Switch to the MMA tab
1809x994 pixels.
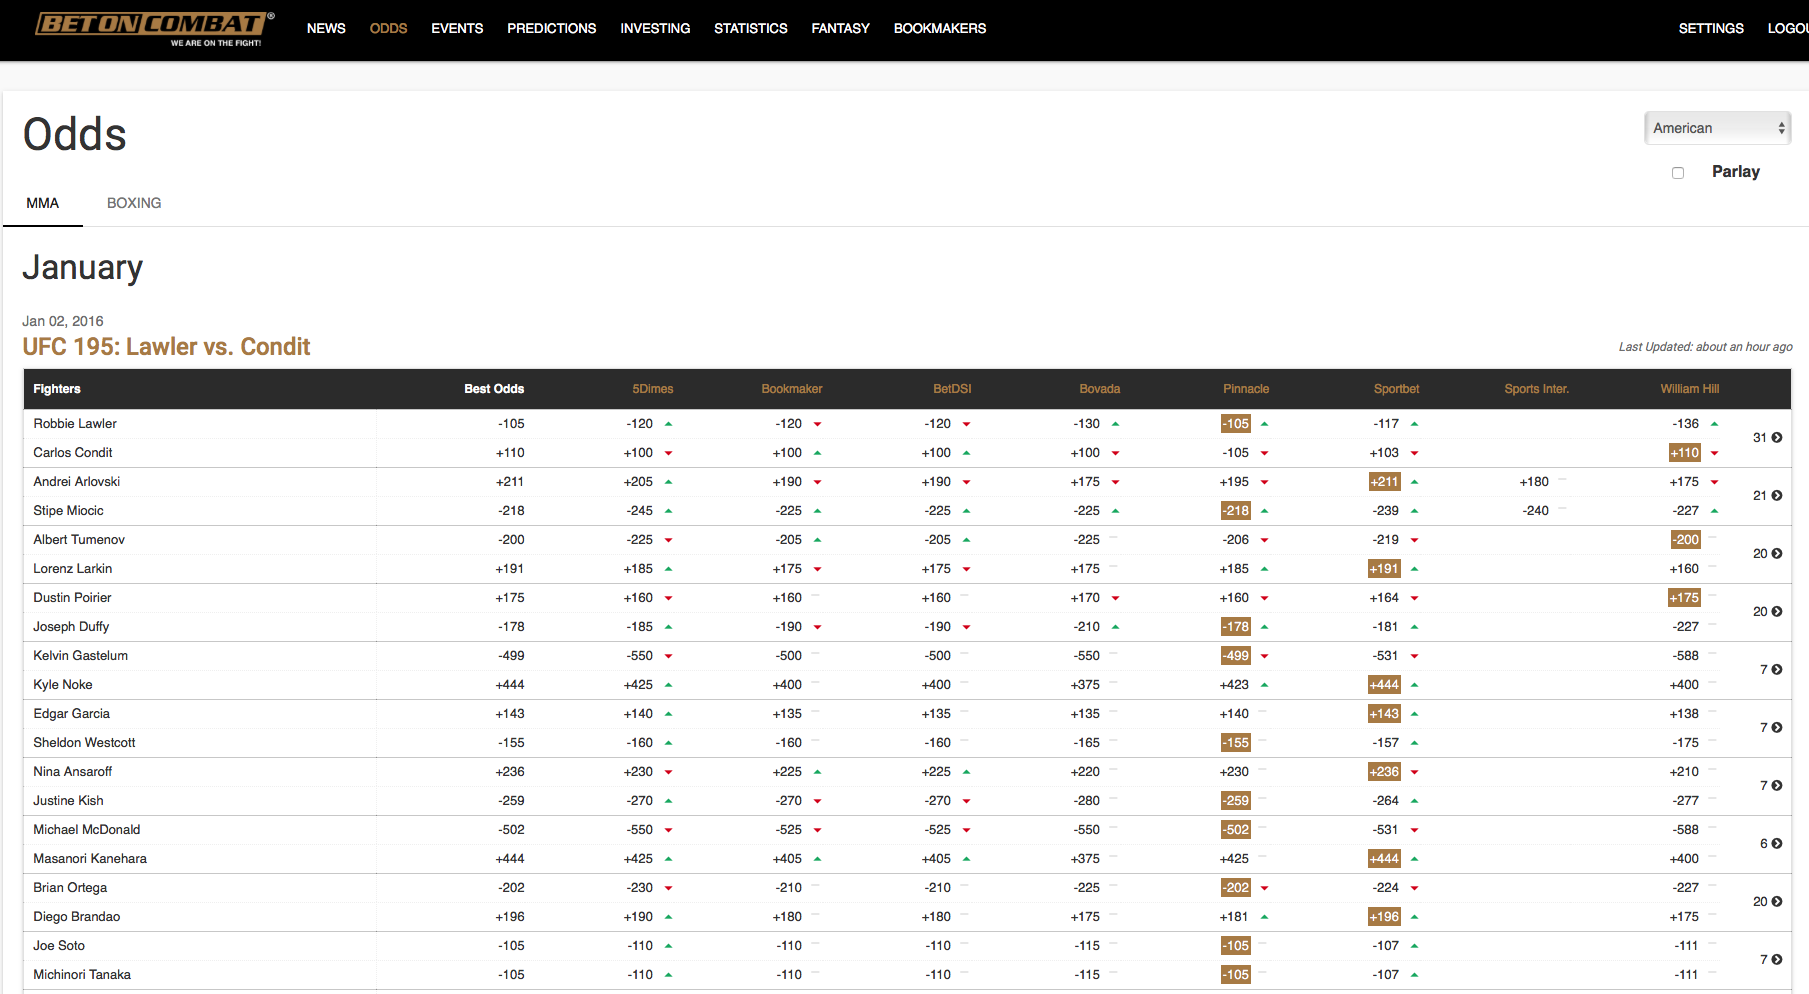coord(43,203)
